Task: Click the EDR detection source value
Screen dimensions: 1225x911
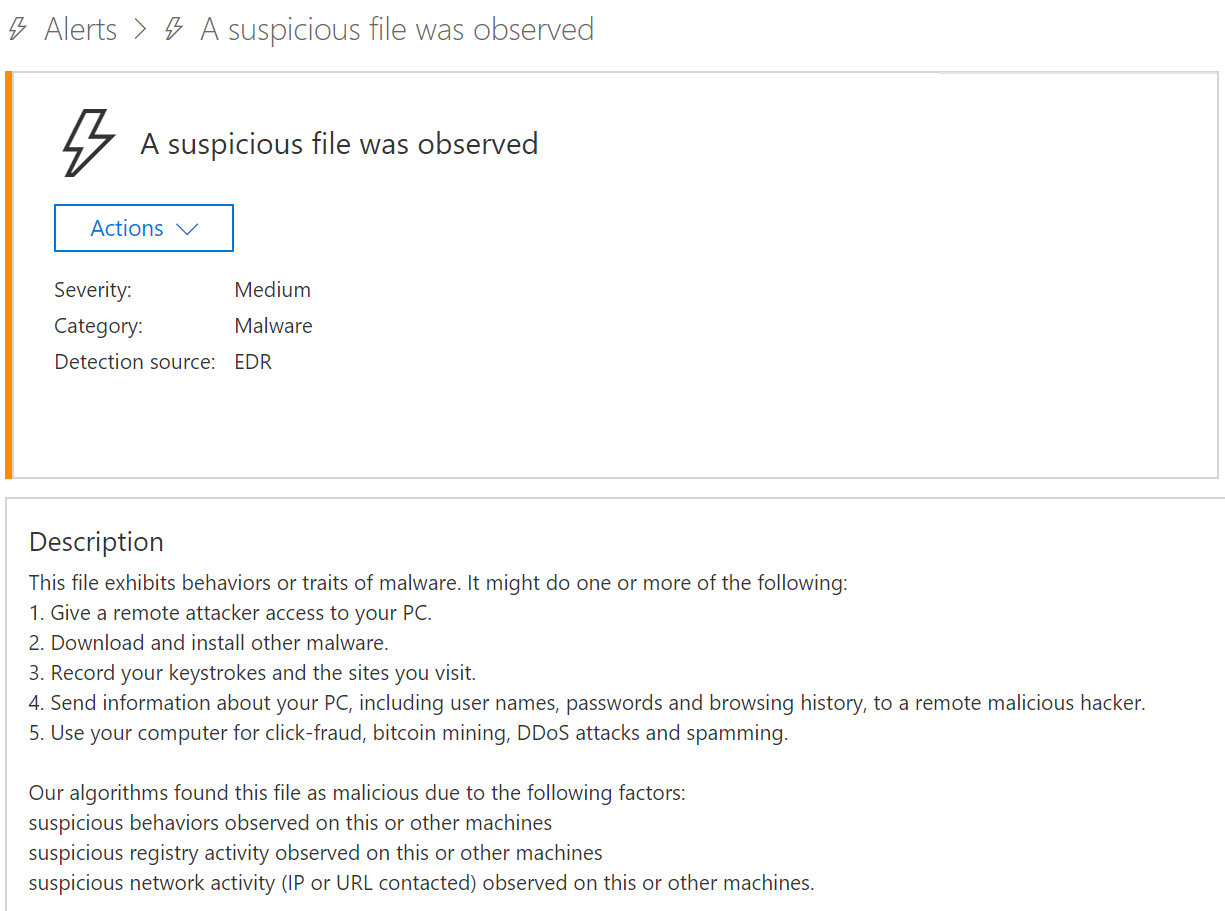Action: click(253, 361)
